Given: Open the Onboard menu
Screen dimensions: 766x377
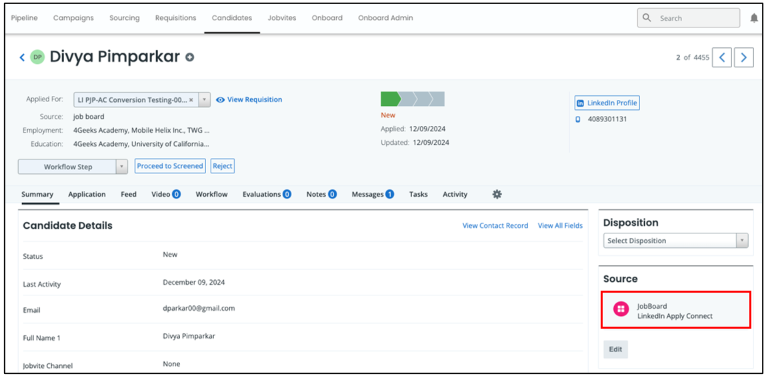Looking at the screenshot, I should pos(327,18).
